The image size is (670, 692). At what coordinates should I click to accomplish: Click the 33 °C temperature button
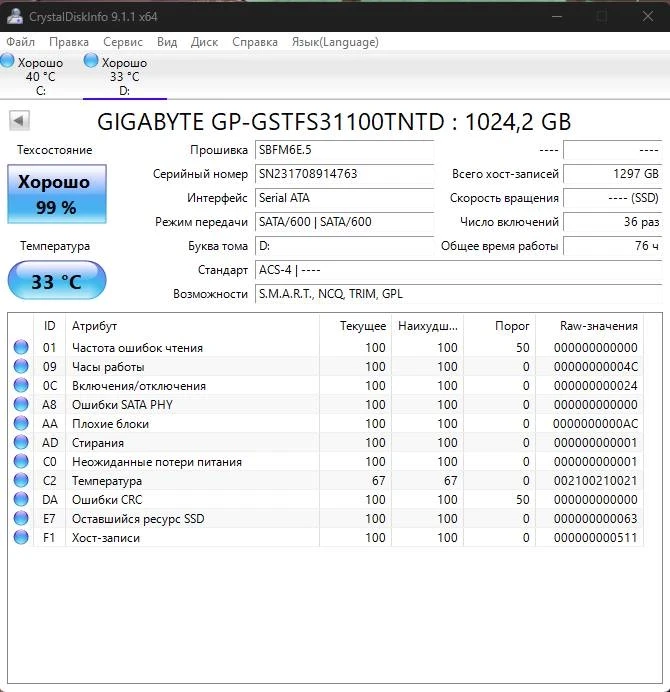[x=57, y=280]
